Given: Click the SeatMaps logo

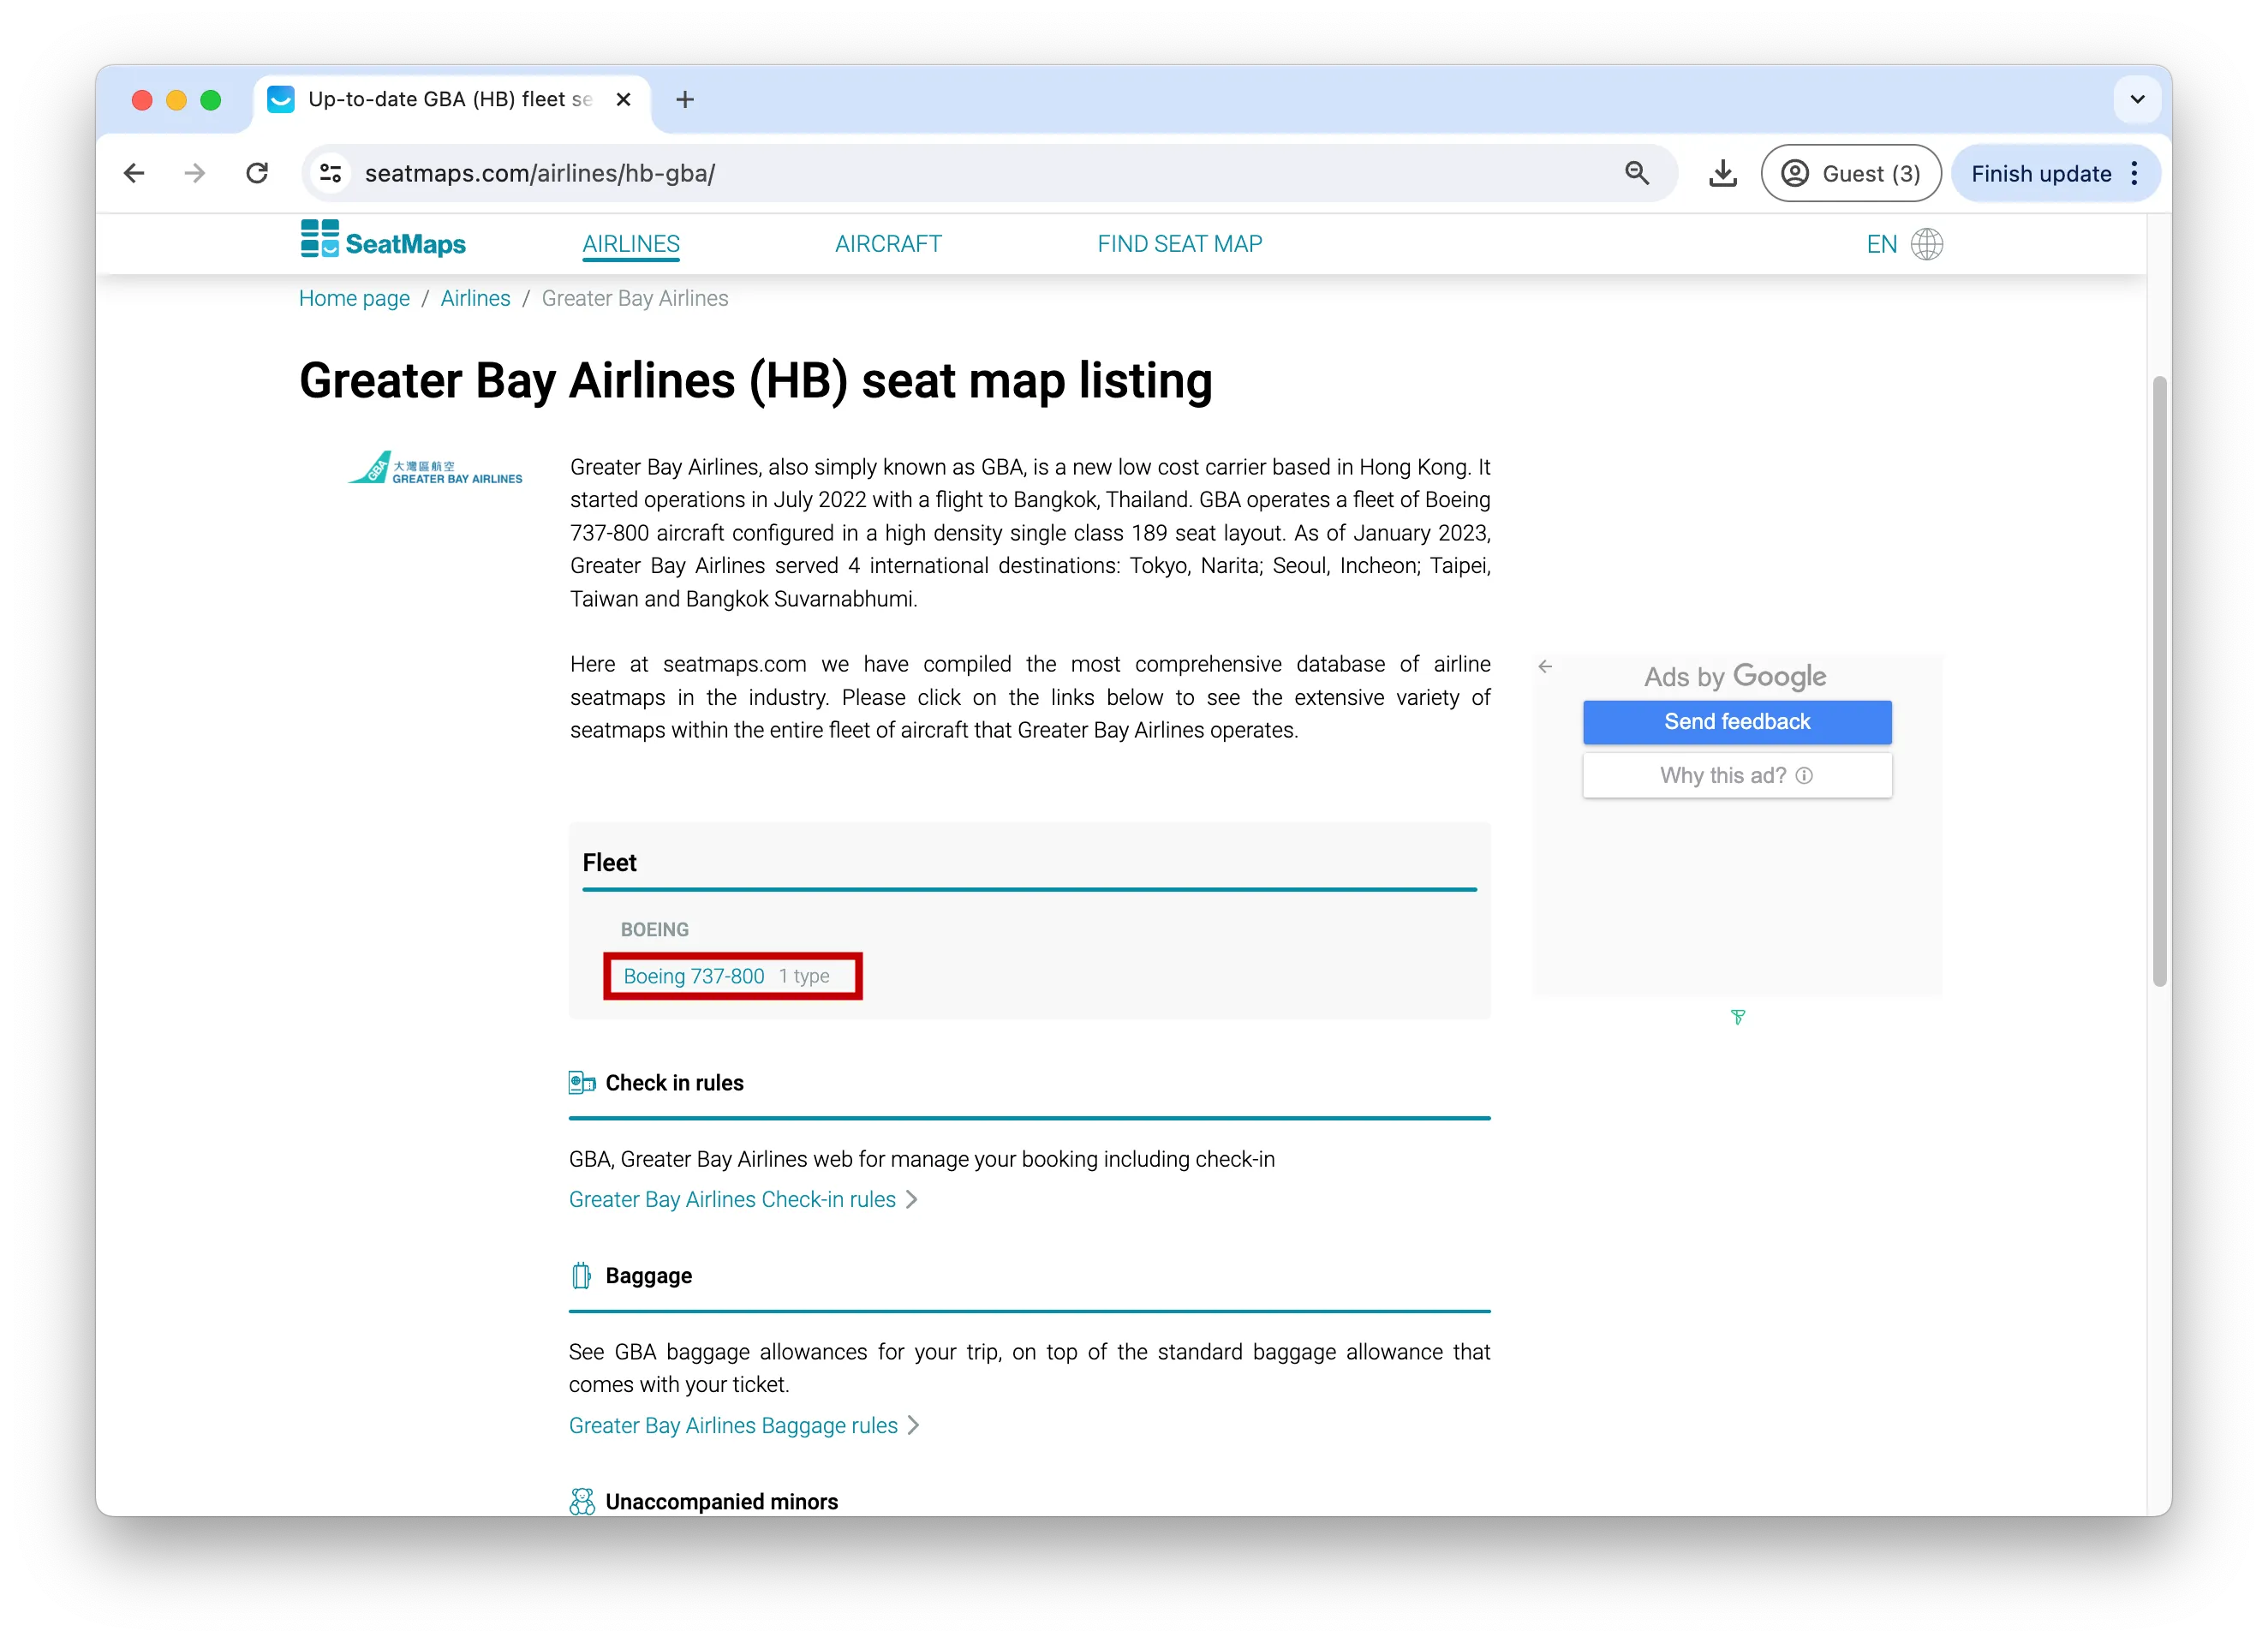Looking at the screenshot, I should point(383,240).
